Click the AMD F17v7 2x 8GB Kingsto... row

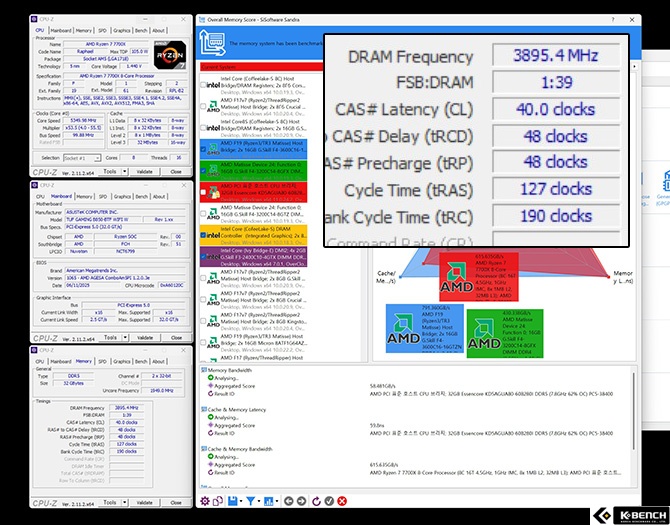254,321
